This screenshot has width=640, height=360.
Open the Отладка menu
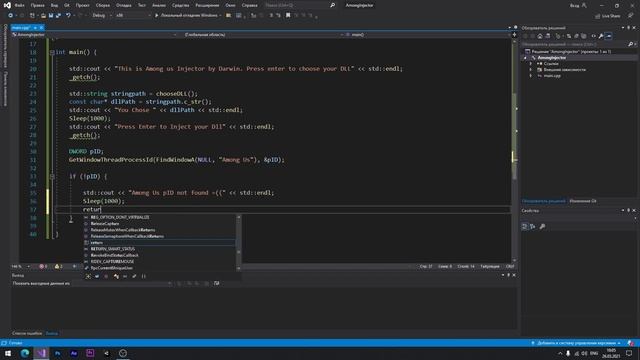[124, 5]
